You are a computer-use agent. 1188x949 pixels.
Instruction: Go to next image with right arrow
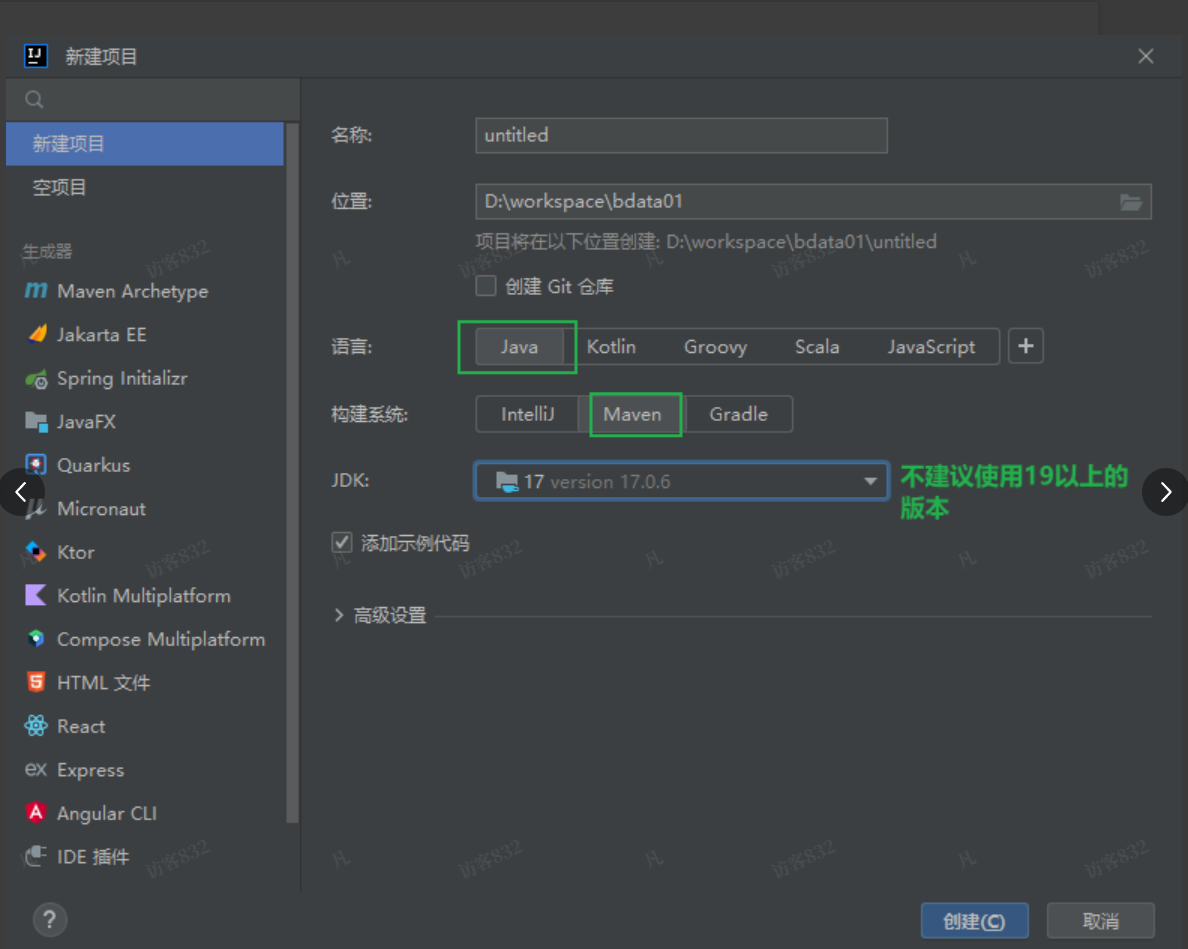(1165, 492)
